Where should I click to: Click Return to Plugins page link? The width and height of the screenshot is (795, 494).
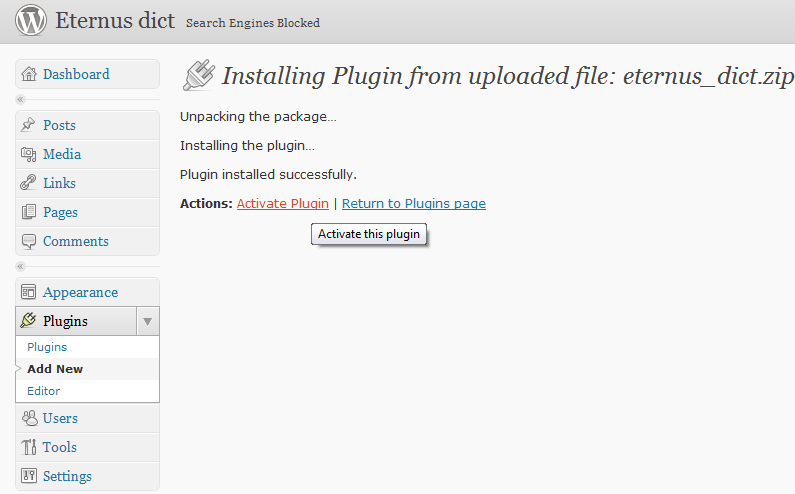click(x=414, y=203)
